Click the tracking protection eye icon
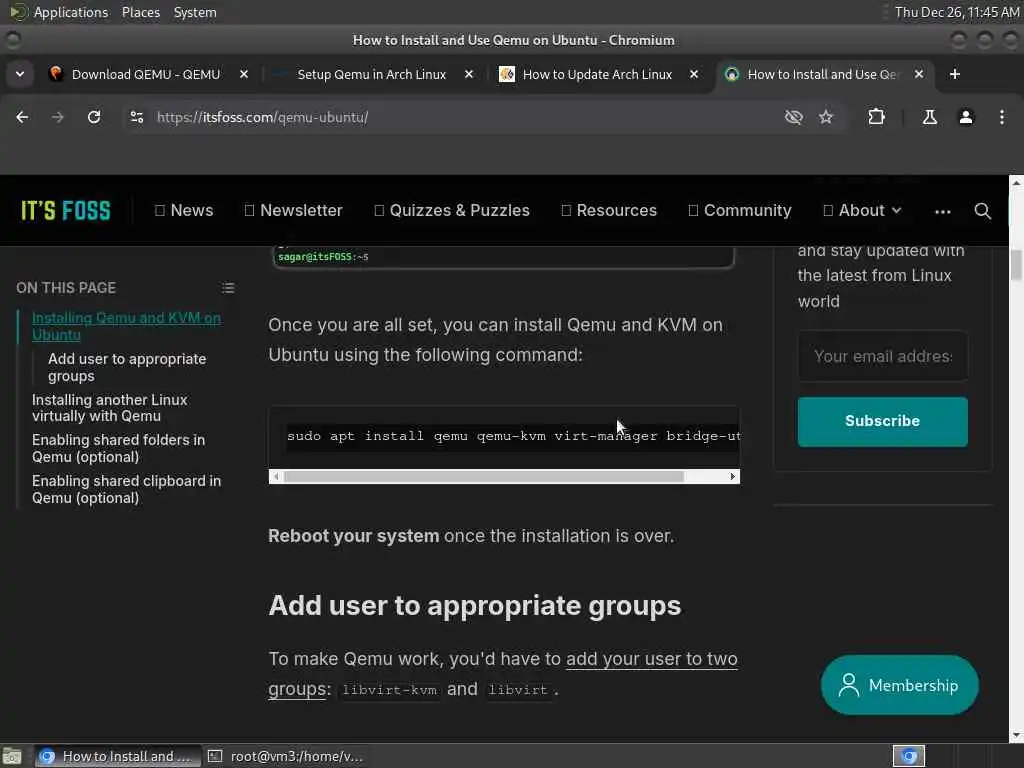This screenshot has height=768, width=1024. (793, 117)
